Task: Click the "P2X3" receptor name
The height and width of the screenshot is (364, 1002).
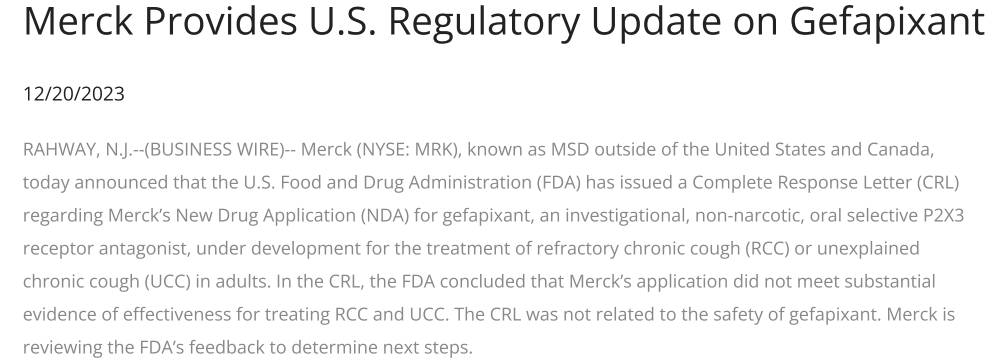Action: click(x=943, y=216)
